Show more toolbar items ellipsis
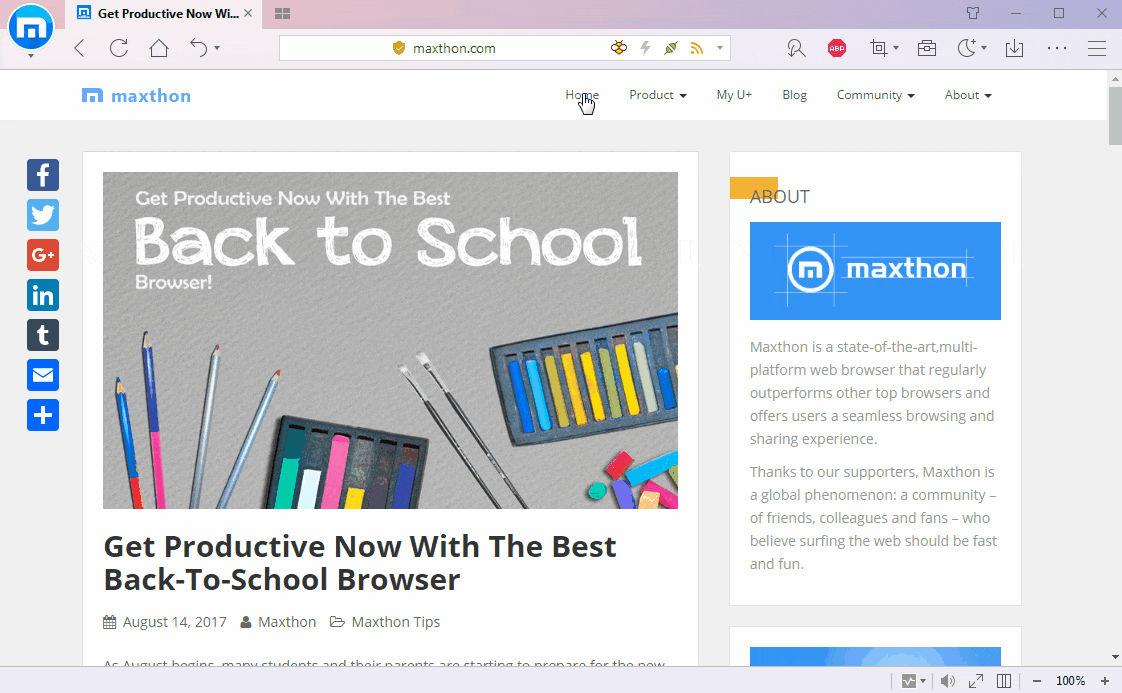Image resolution: width=1122 pixels, height=693 pixels. (x=1057, y=48)
